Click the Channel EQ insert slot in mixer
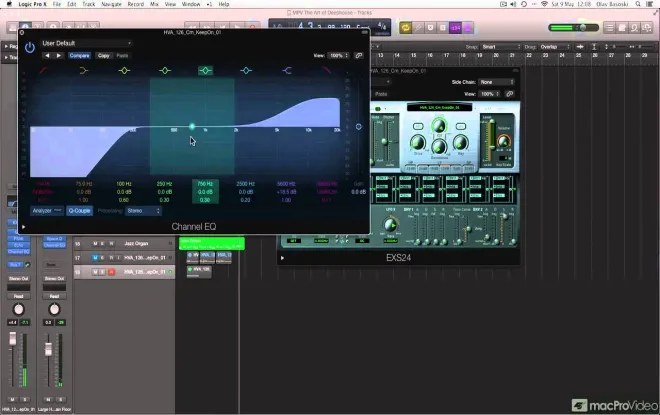660x415 pixels. (19, 252)
